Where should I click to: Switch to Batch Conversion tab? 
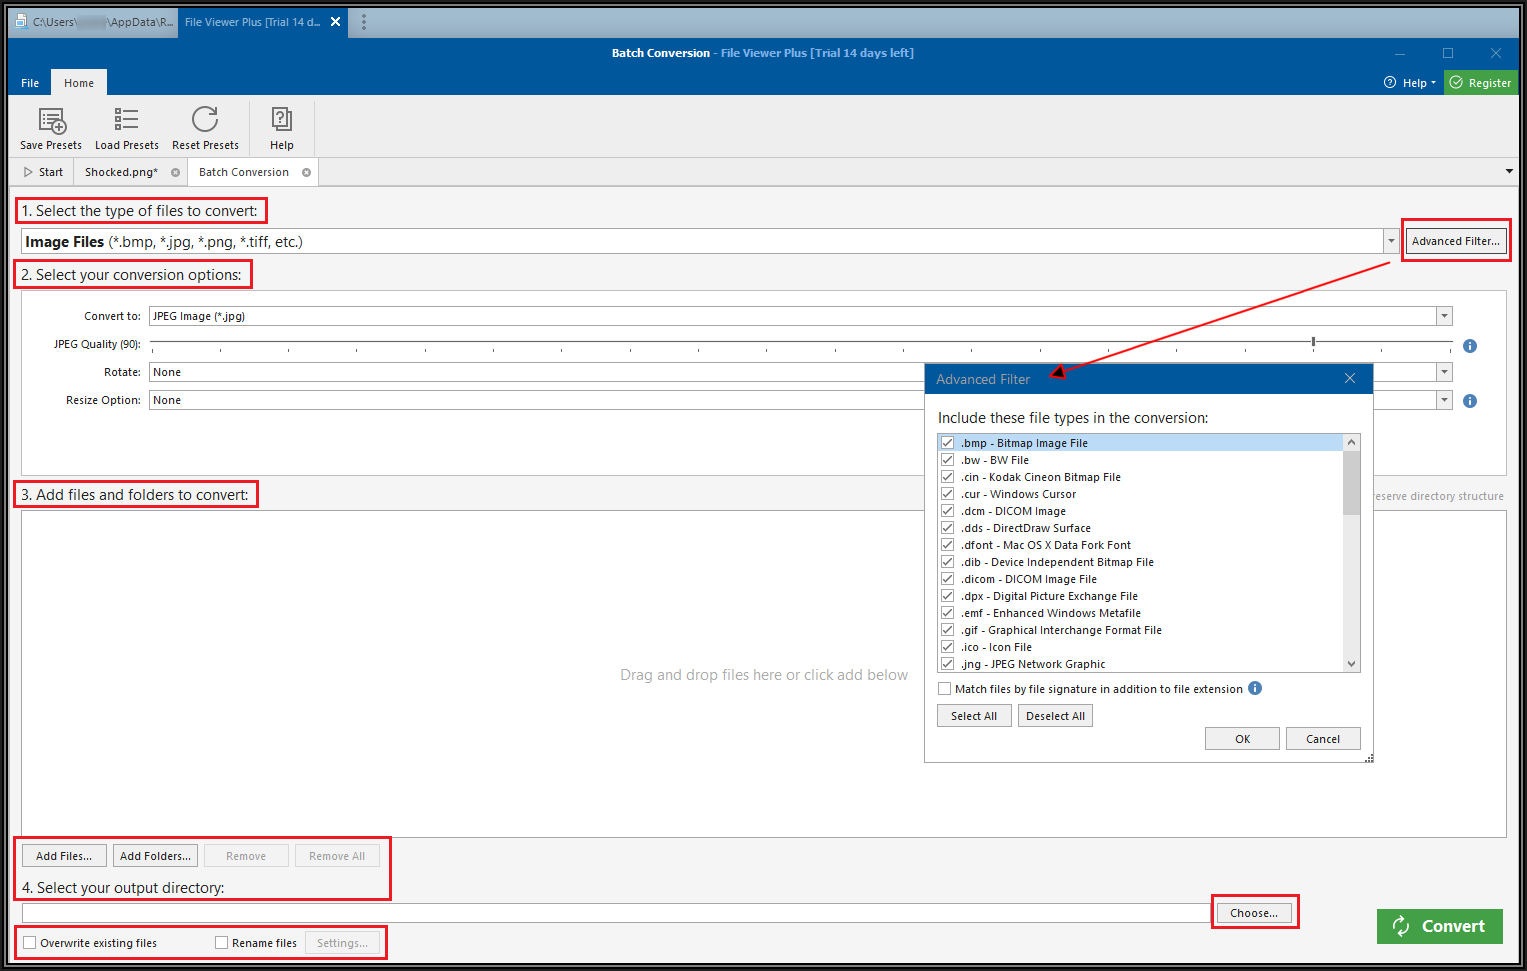click(x=244, y=172)
